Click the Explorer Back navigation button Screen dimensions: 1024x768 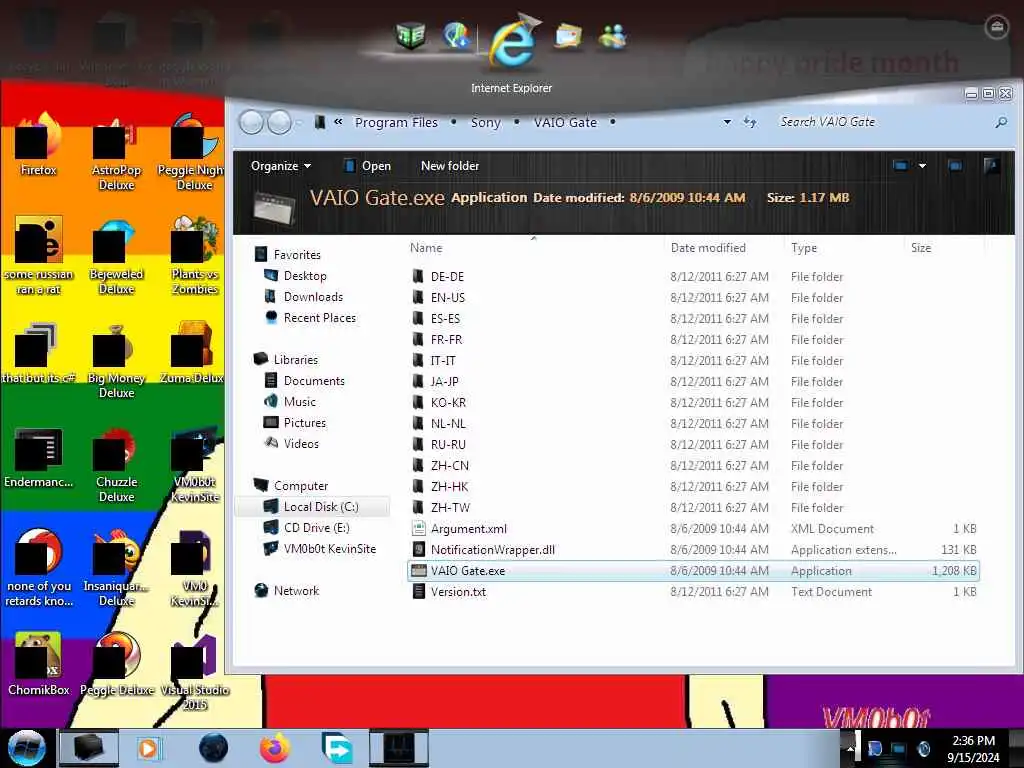[x=251, y=122]
